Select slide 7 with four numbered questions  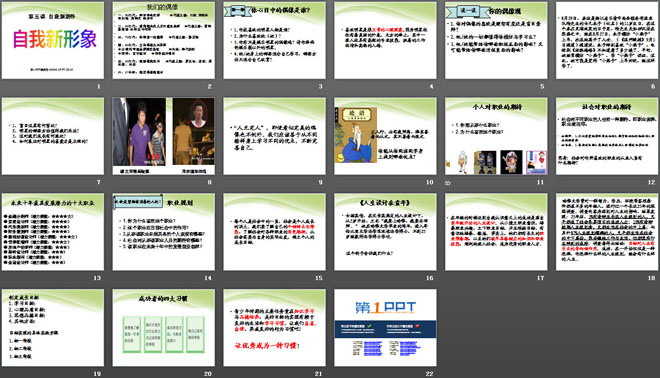(x=53, y=136)
